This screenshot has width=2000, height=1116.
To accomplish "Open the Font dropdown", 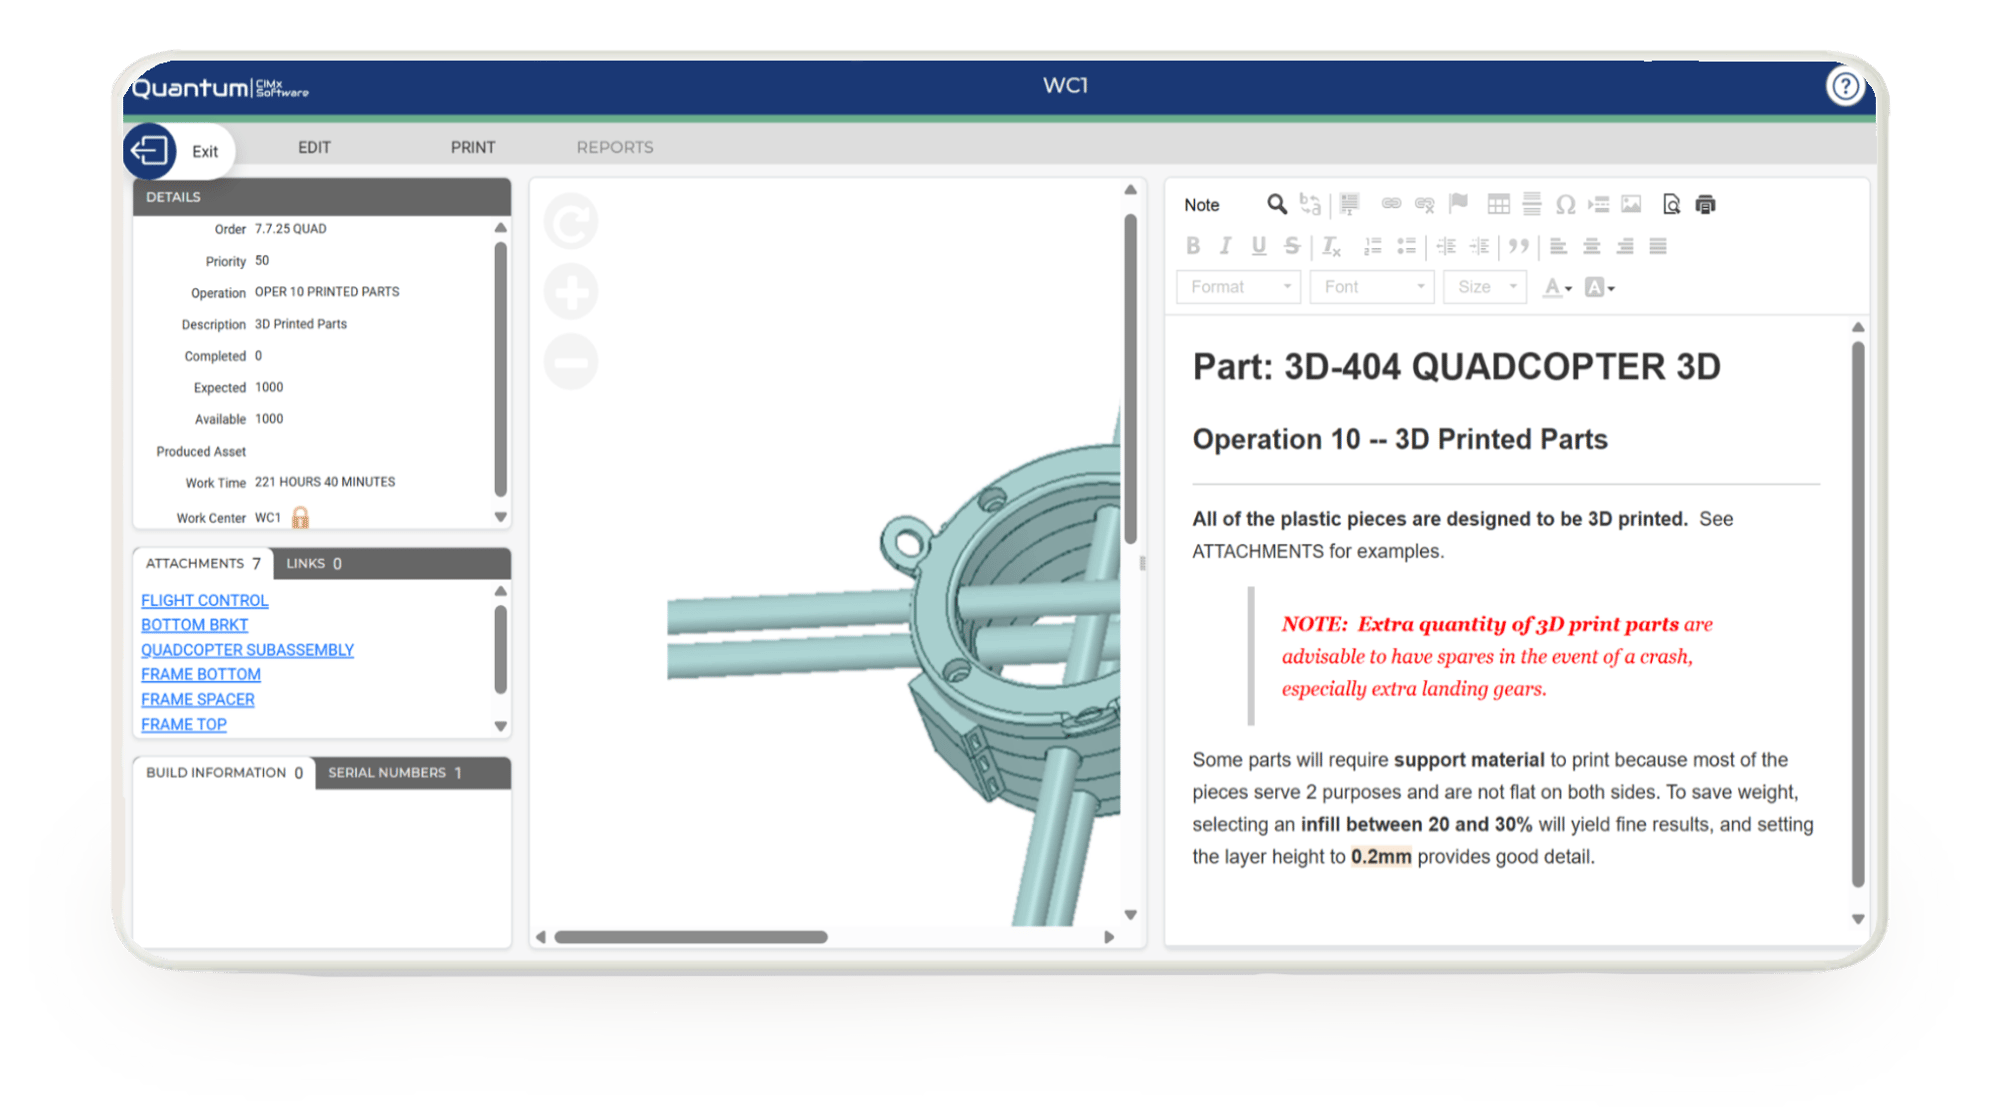I will pos(1372,287).
